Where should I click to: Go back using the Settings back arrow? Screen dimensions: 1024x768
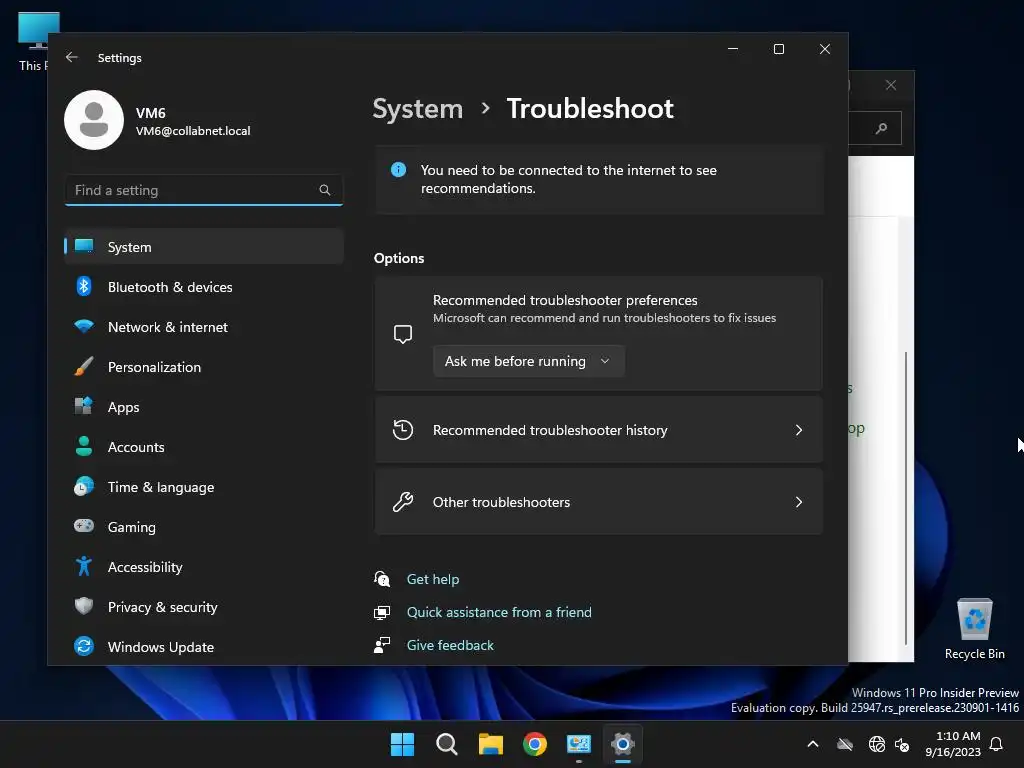pyautogui.click(x=72, y=57)
